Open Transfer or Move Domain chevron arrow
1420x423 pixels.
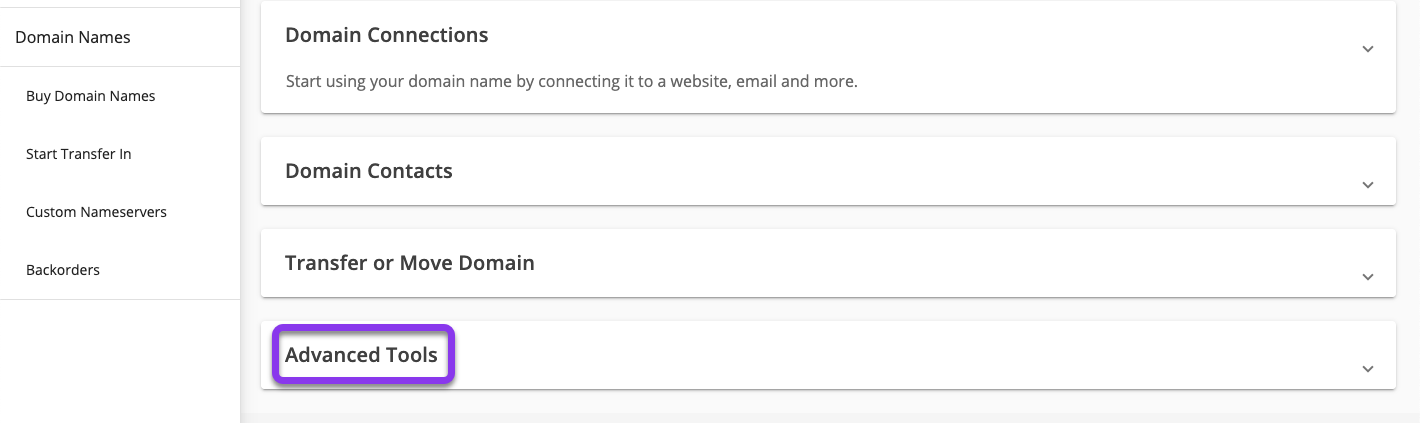[1368, 277]
